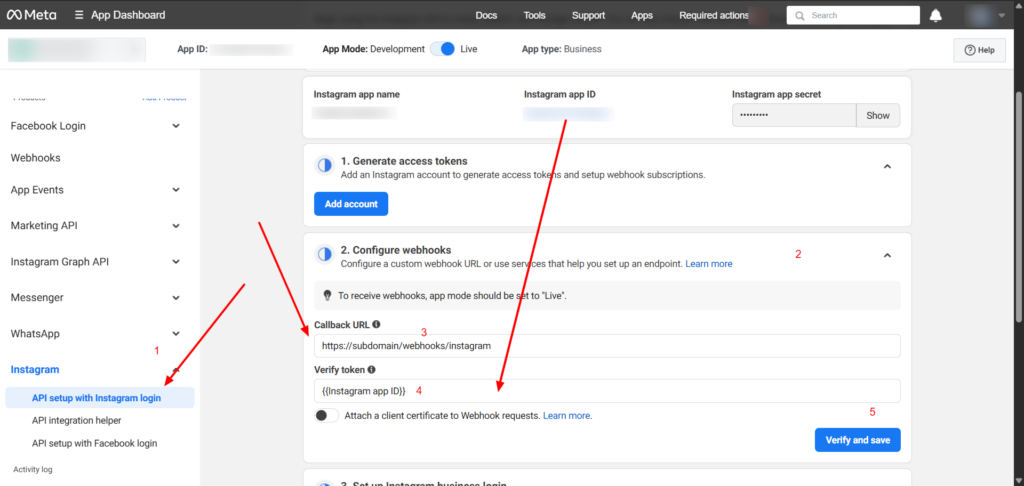This screenshot has height=486, width=1024.
Task: Click the Instagram app secret field
Action: coord(793,116)
